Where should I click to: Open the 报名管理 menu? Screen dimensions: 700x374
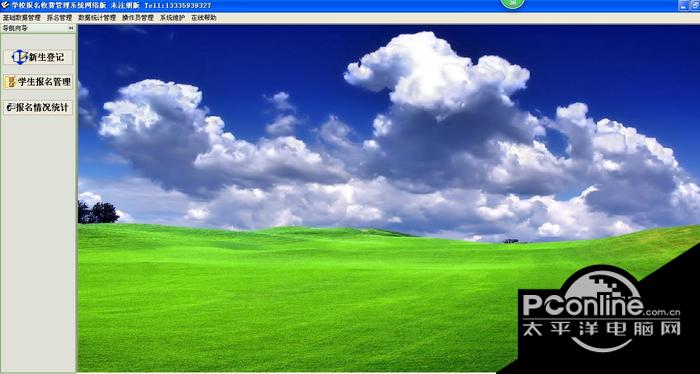tap(59, 18)
